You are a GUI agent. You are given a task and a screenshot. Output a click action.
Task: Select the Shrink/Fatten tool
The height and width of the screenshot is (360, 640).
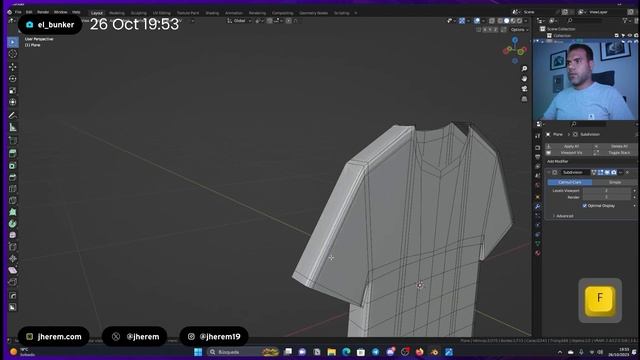(13, 258)
